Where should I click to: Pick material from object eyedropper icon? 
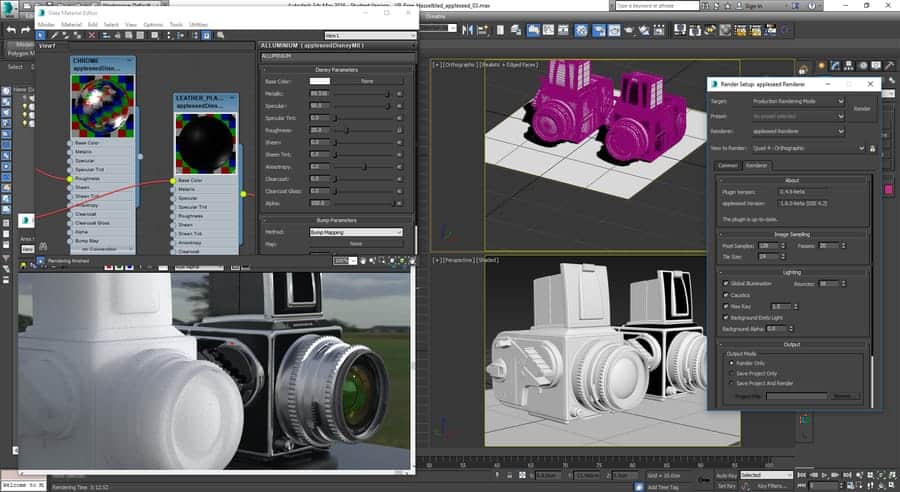point(55,36)
